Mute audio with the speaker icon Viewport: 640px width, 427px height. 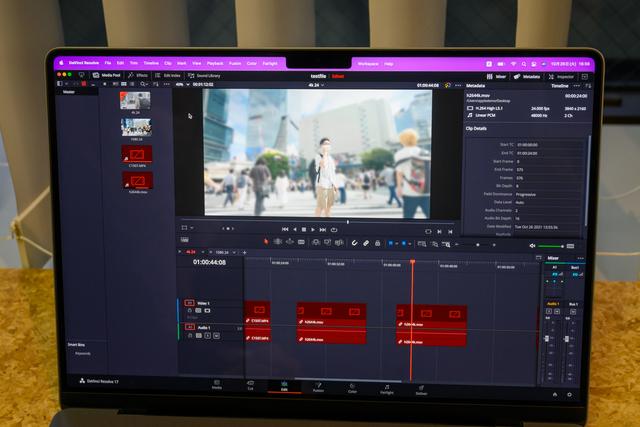[532, 246]
